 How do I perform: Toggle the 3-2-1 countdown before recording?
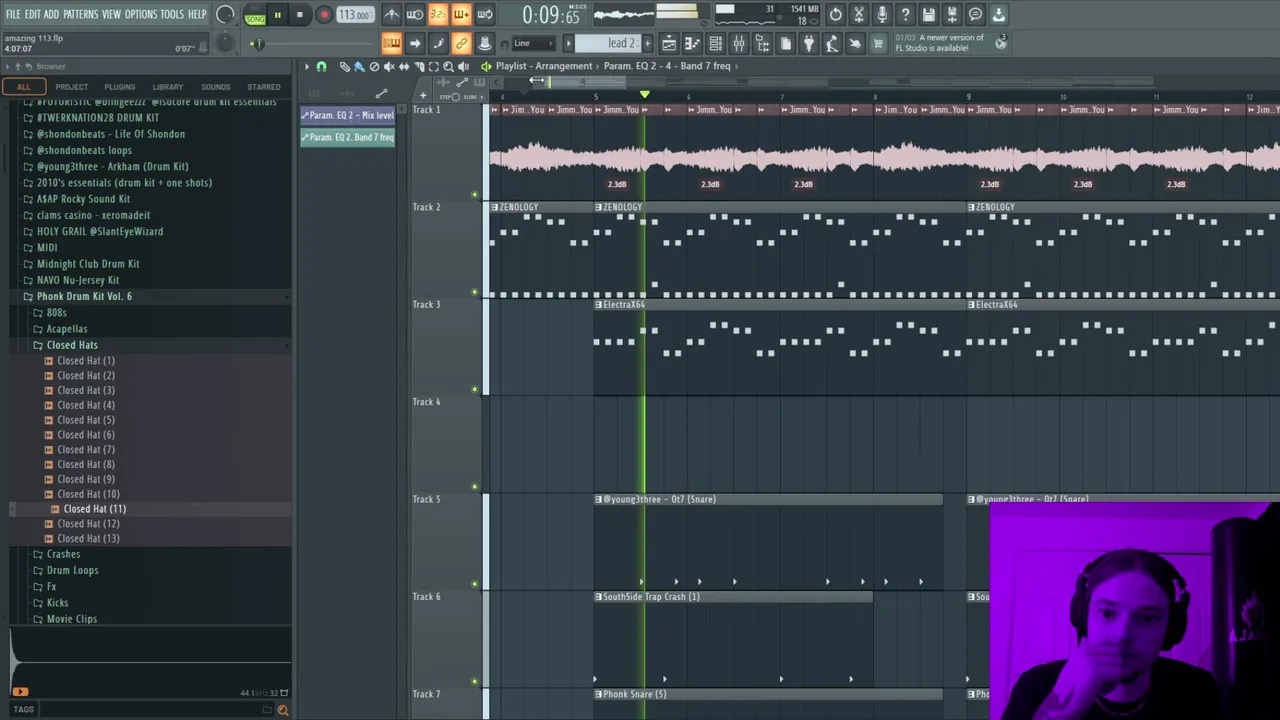(x=438, y=15)
